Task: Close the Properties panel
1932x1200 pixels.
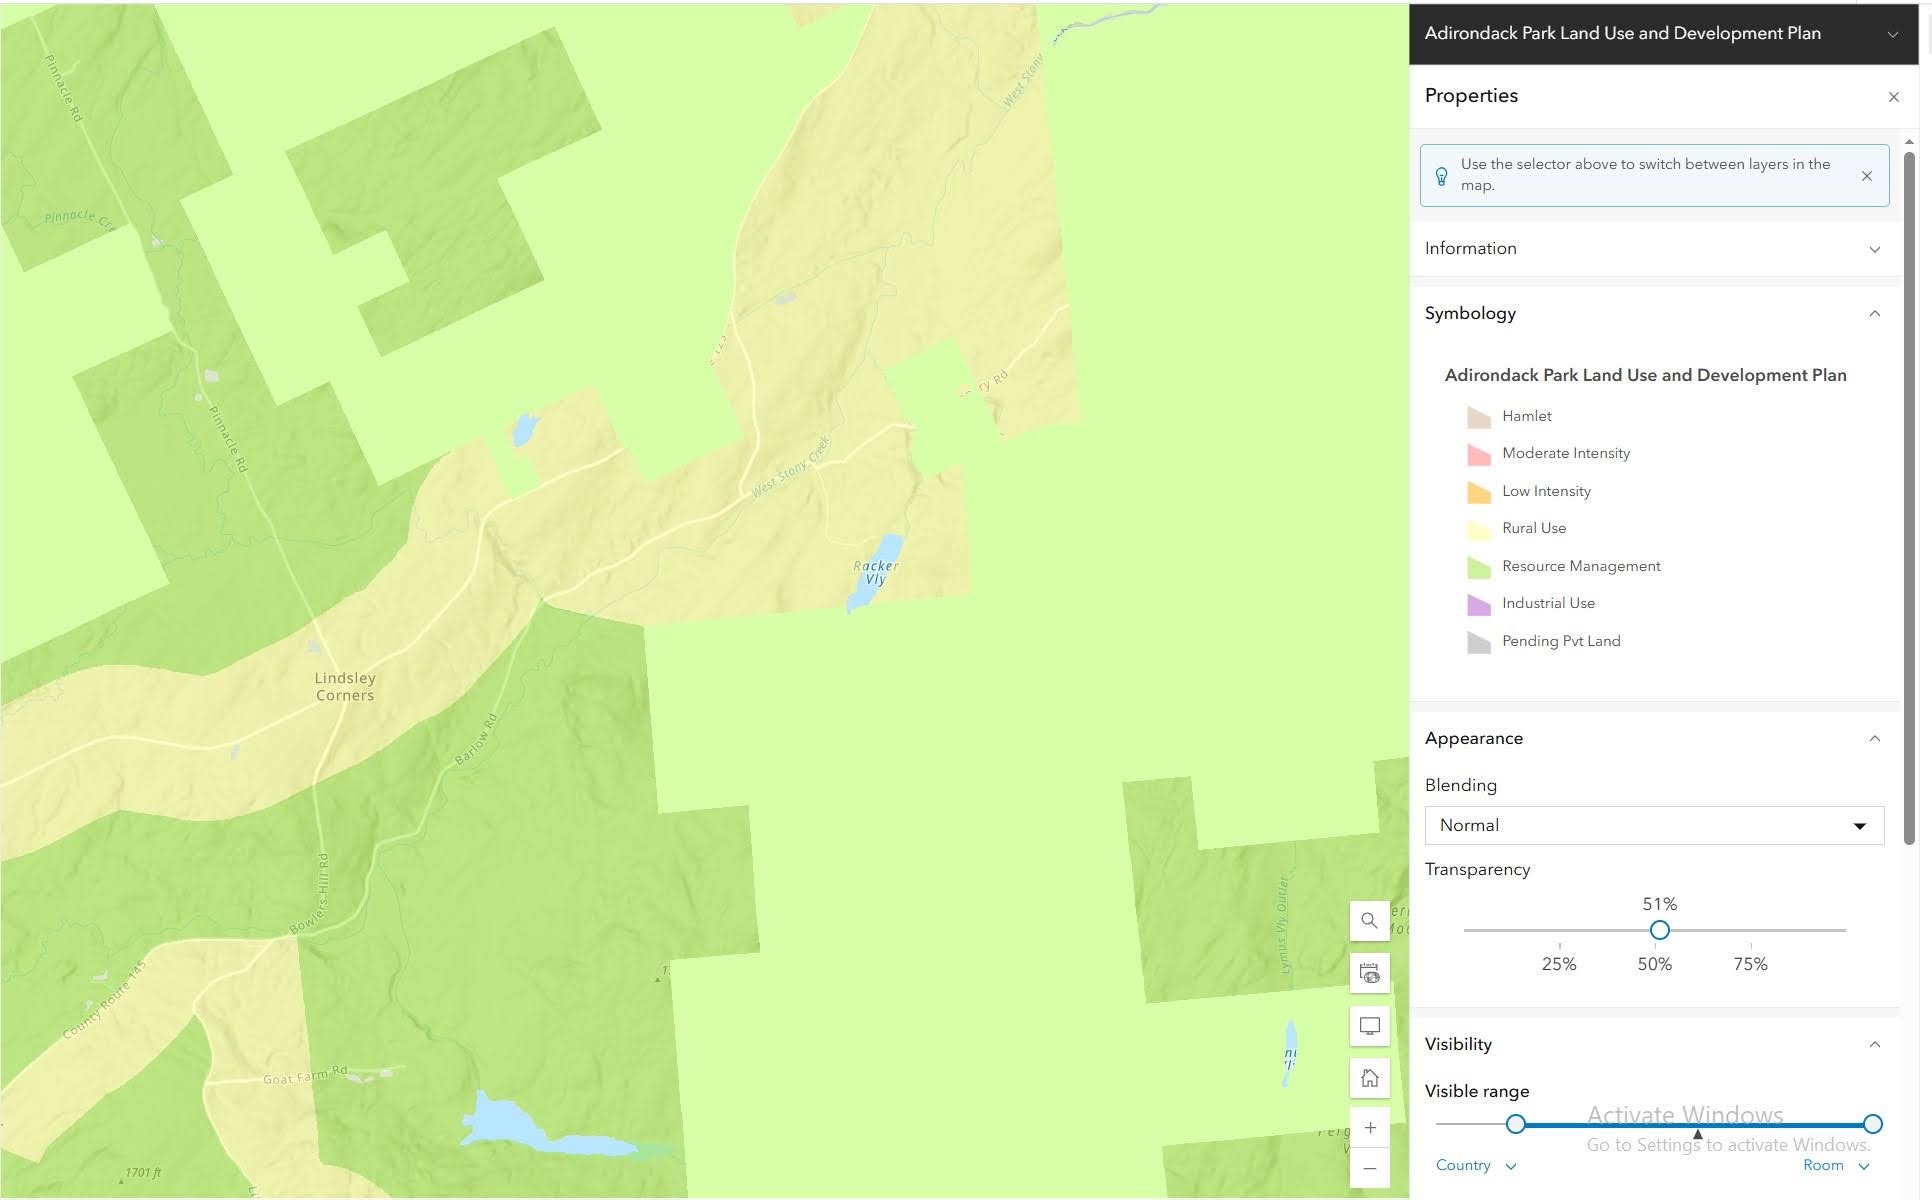Action: pyautogui.click(x=1892, y=97)
